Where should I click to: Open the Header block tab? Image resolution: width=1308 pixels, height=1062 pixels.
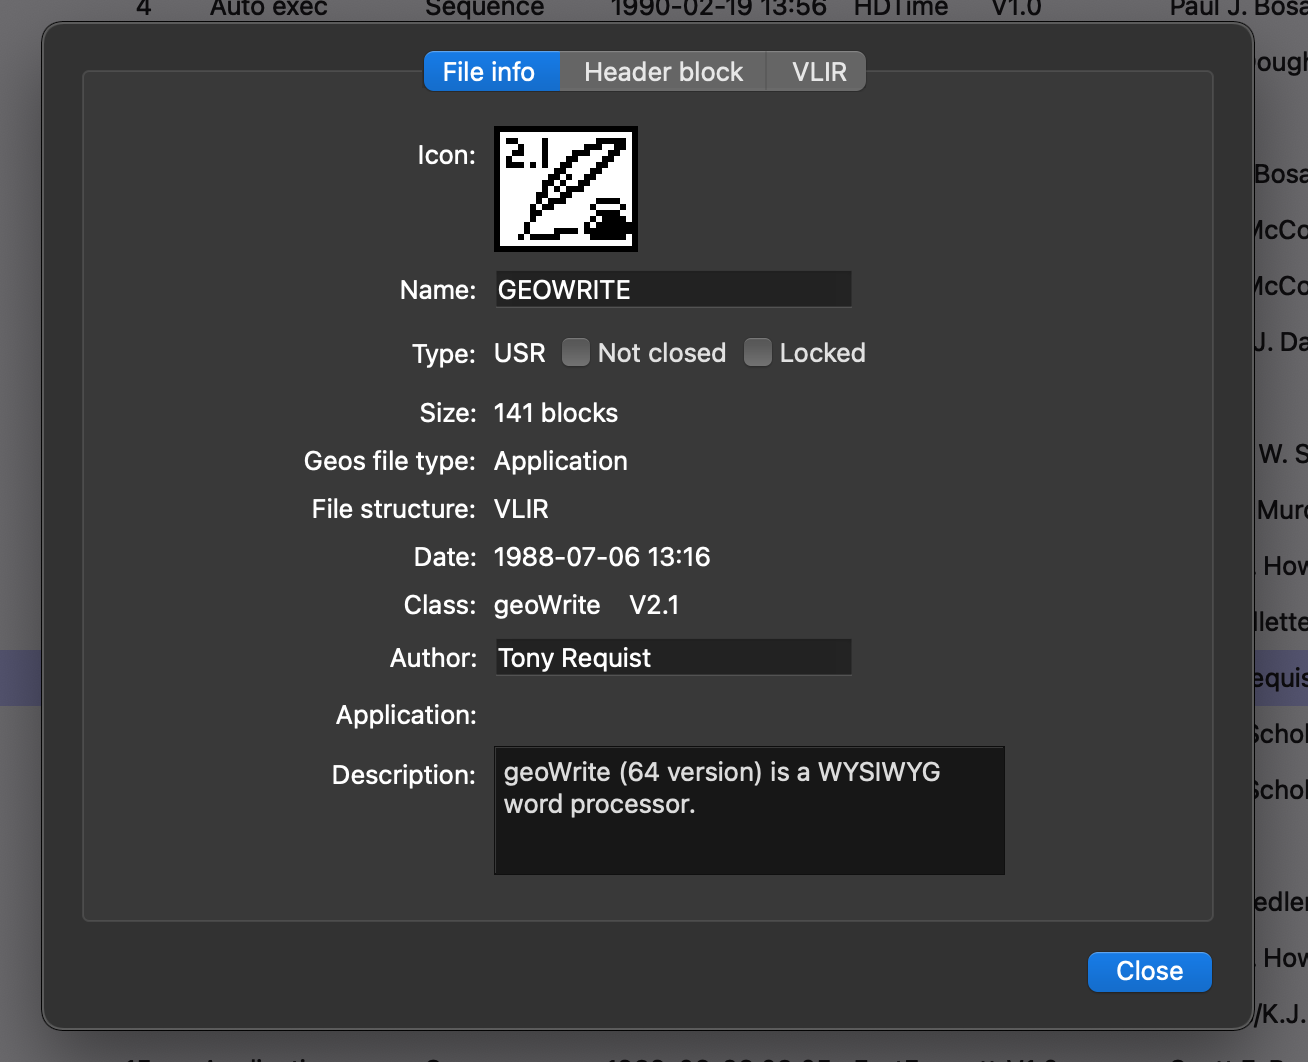coord(663,72)
